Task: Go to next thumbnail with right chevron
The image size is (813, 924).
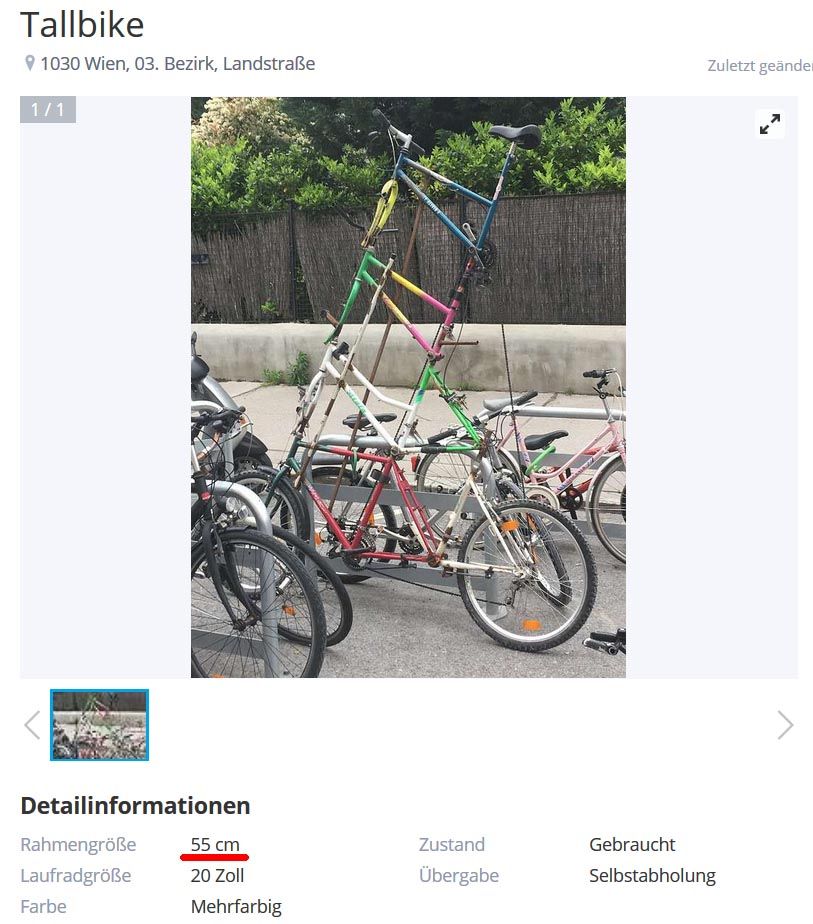Action: [x=785, y=725]
